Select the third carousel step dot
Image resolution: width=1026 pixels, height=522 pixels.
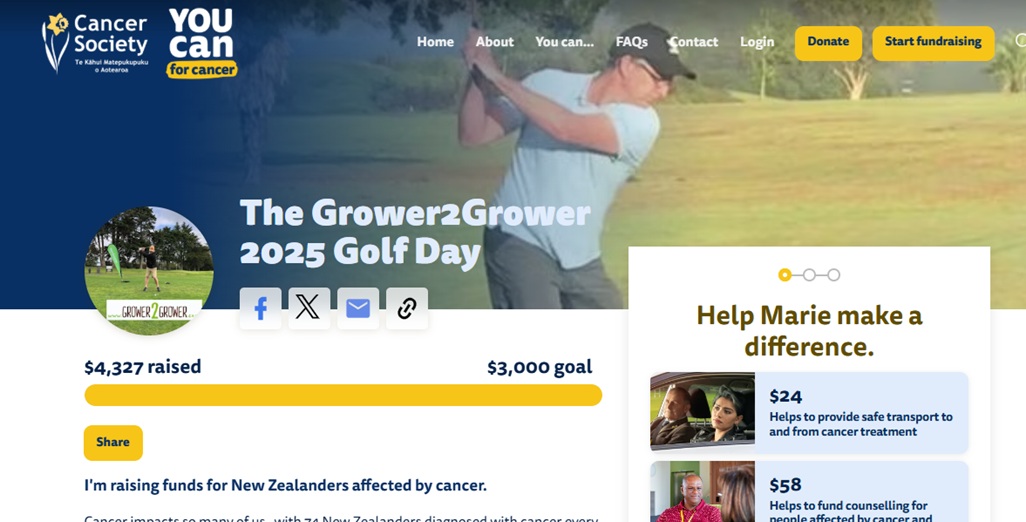[834, 275]
